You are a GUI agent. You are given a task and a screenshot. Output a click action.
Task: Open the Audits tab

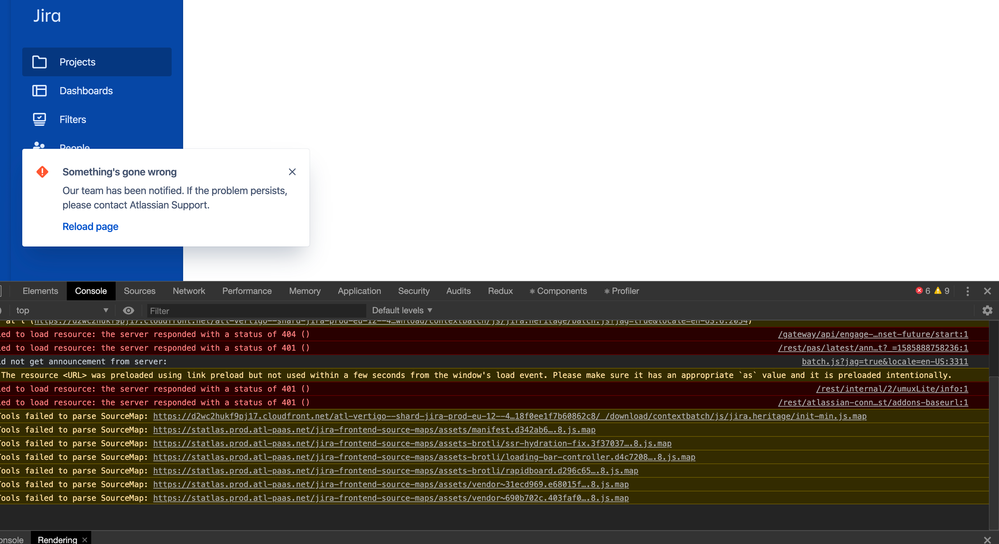click(458, 291)
